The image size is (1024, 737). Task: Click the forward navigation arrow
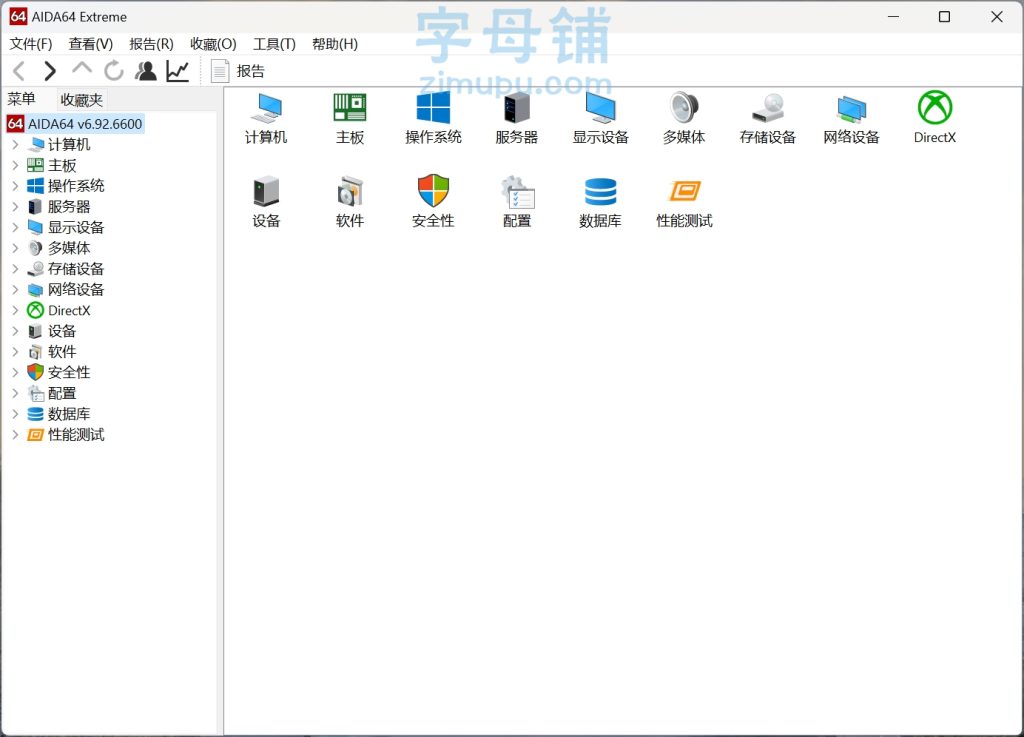(50, 71)
